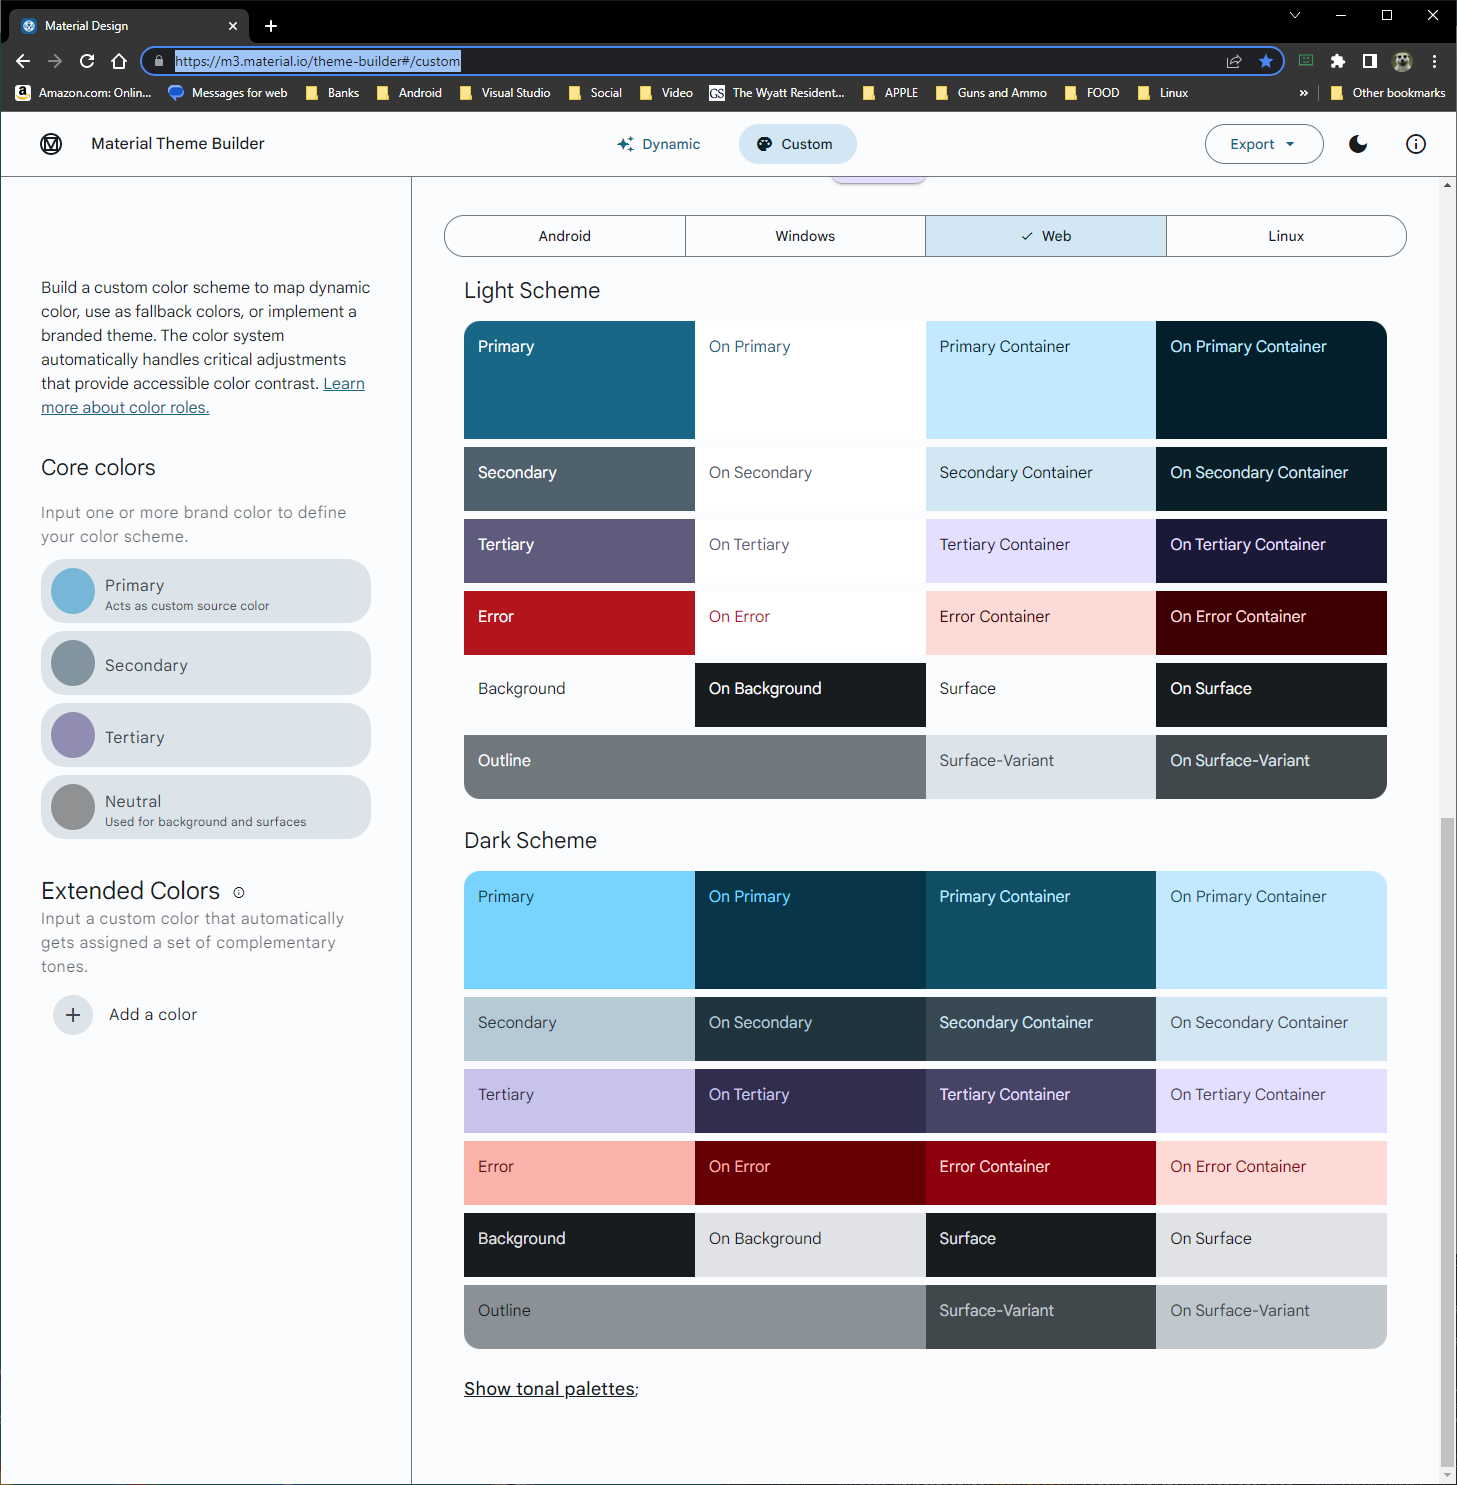
Task: Click the browser forward arrow
Action: (x=55, y=61)
